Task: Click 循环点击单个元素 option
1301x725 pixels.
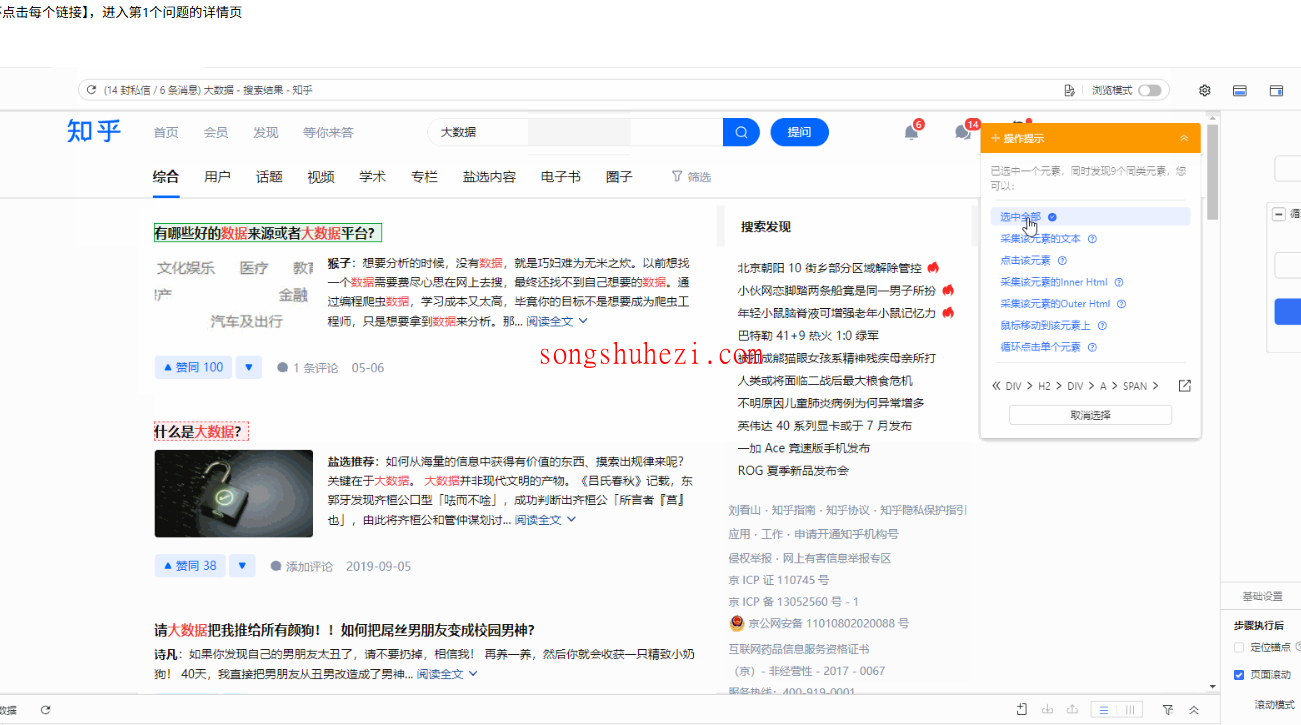Action: point(1041,347)
